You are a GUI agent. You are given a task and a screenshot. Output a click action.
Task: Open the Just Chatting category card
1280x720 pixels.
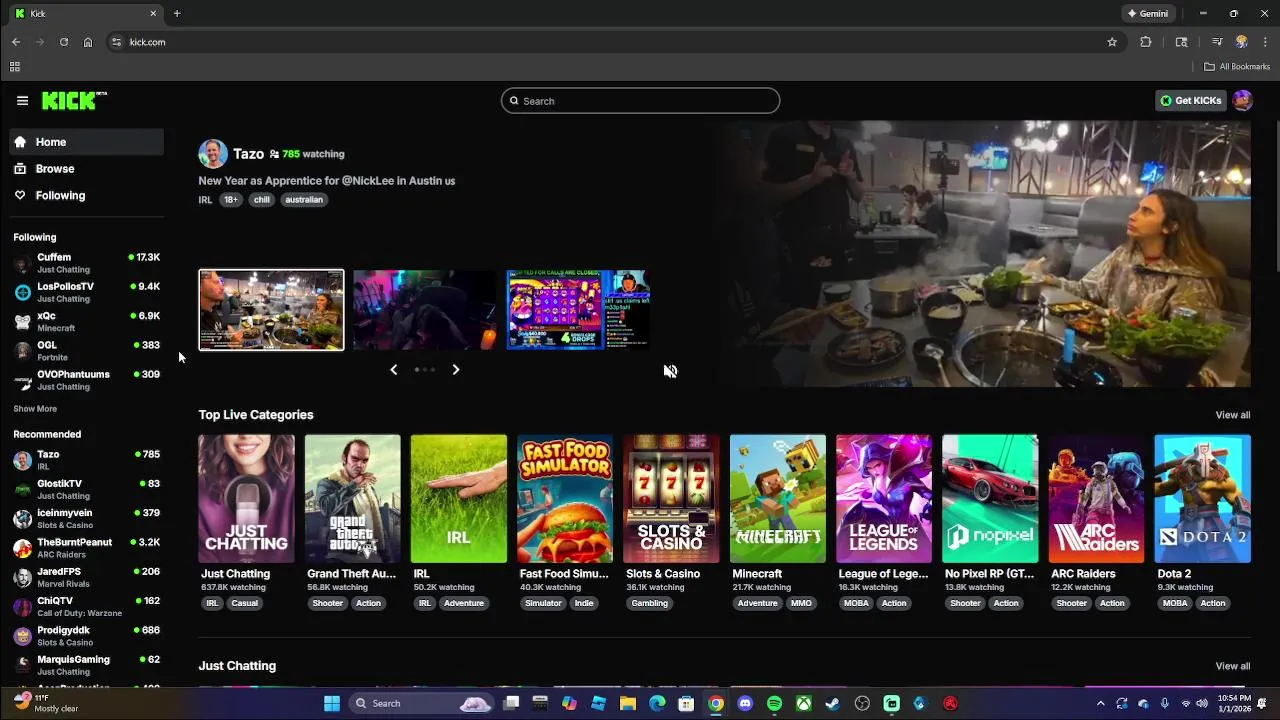tap(246, 498)
